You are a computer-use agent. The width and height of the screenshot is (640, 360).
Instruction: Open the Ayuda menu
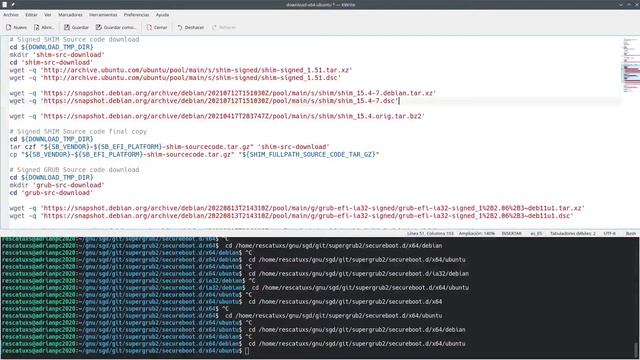point(162,15)
